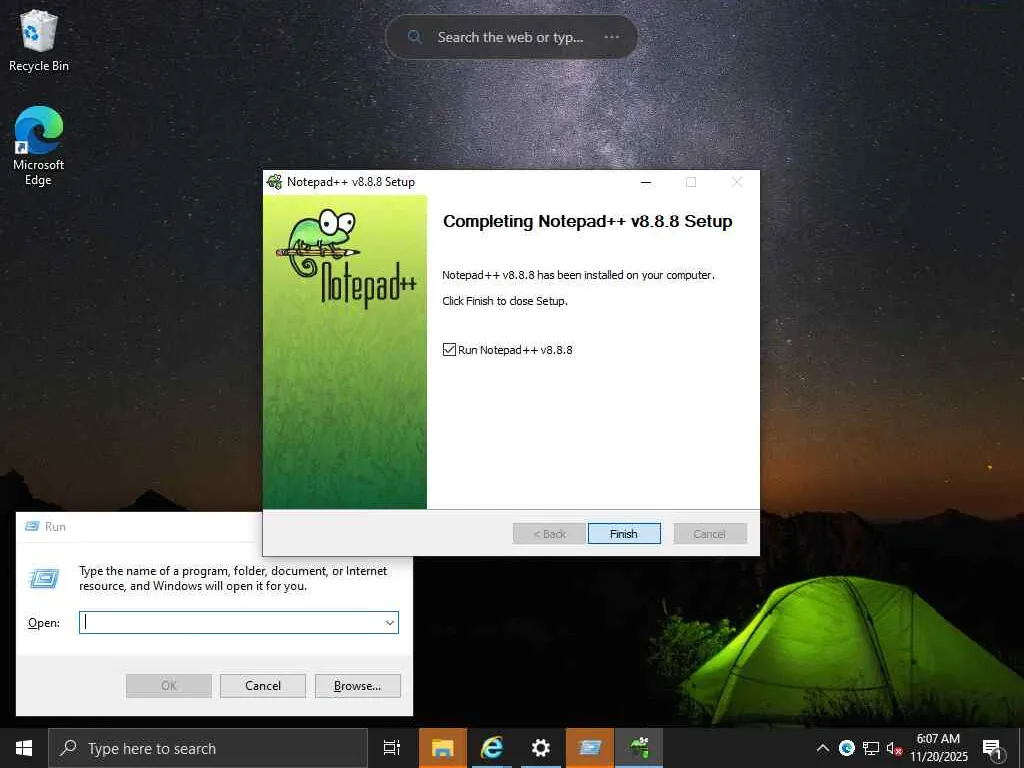
Task: Click the magnifier icon in desktop search widget
Action: pyautogui.click(x=414, y=37)
